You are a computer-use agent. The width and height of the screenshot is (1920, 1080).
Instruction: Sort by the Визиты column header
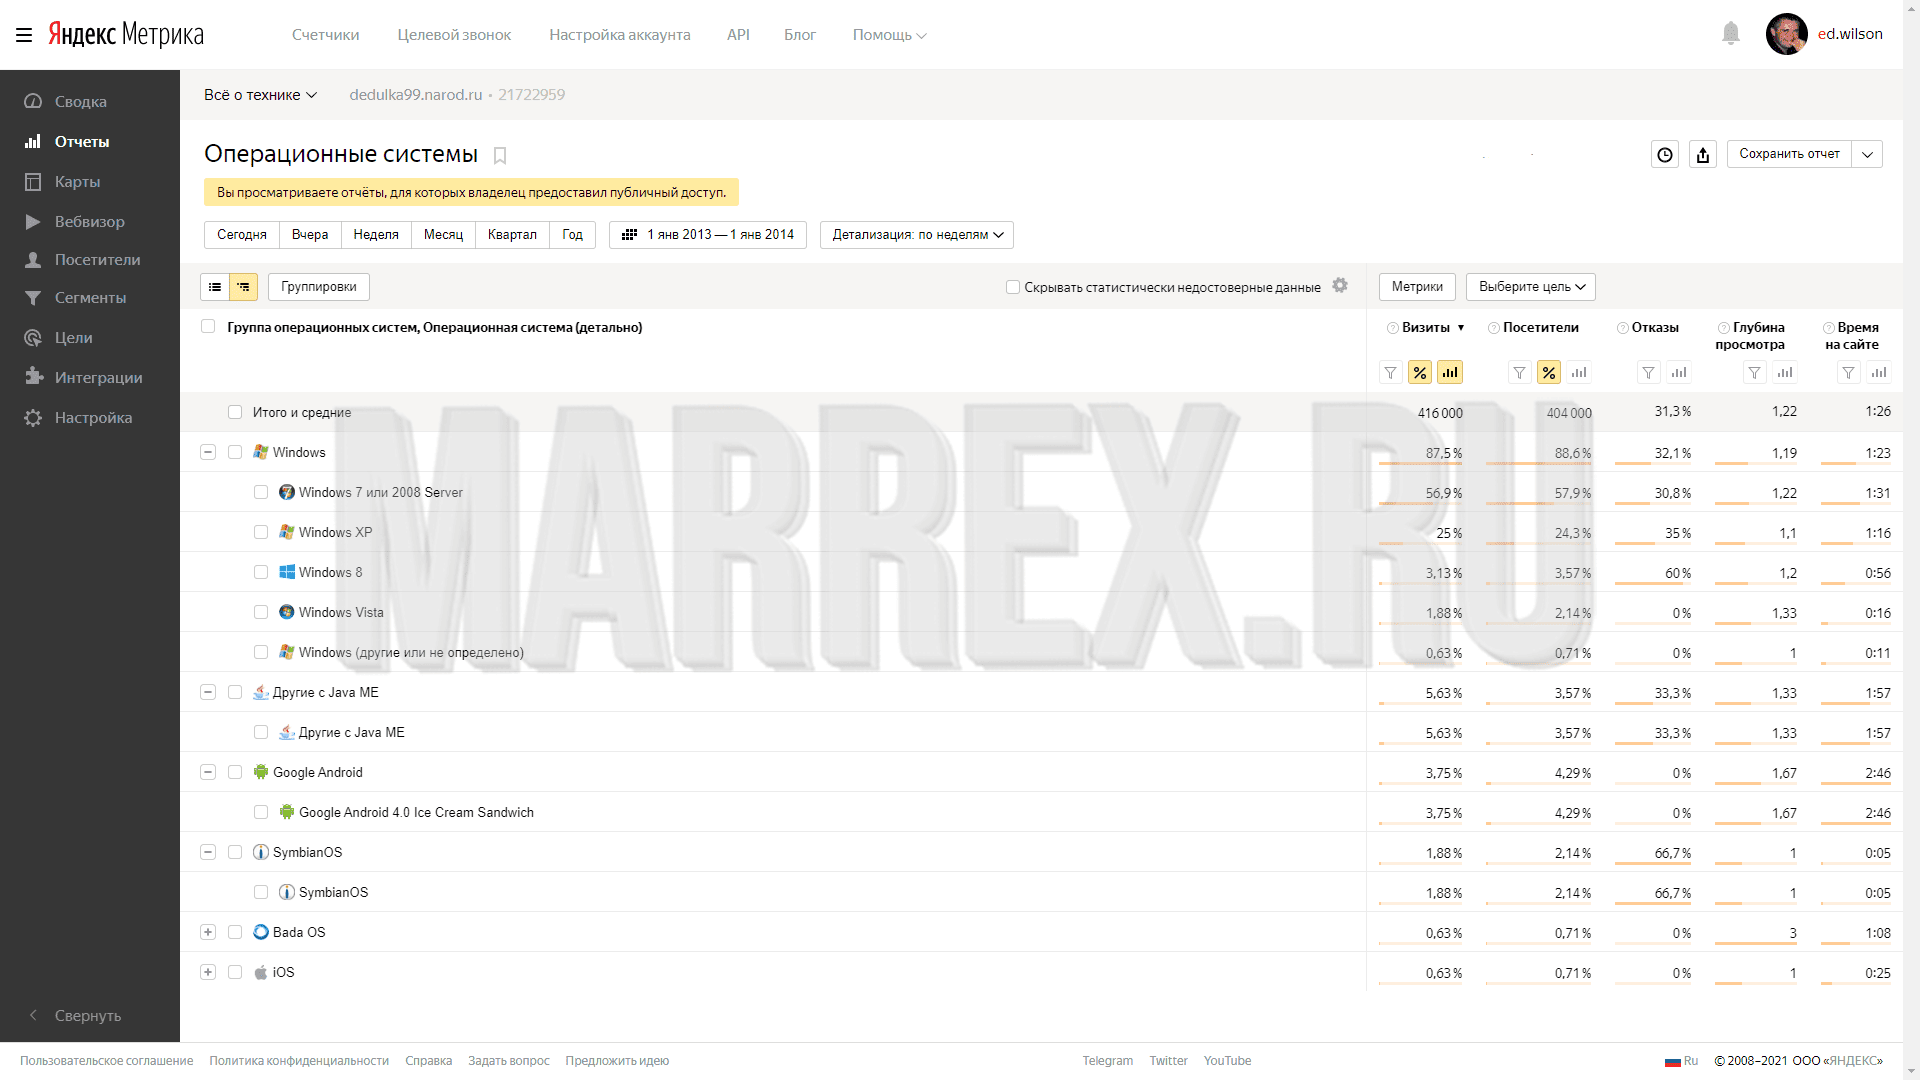point(1425,328)
